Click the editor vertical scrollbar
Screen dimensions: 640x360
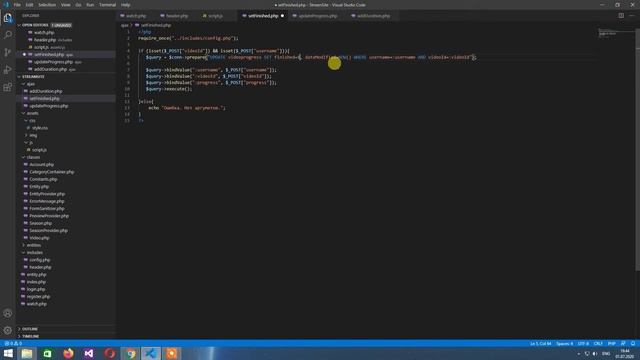tap(638, 149)
